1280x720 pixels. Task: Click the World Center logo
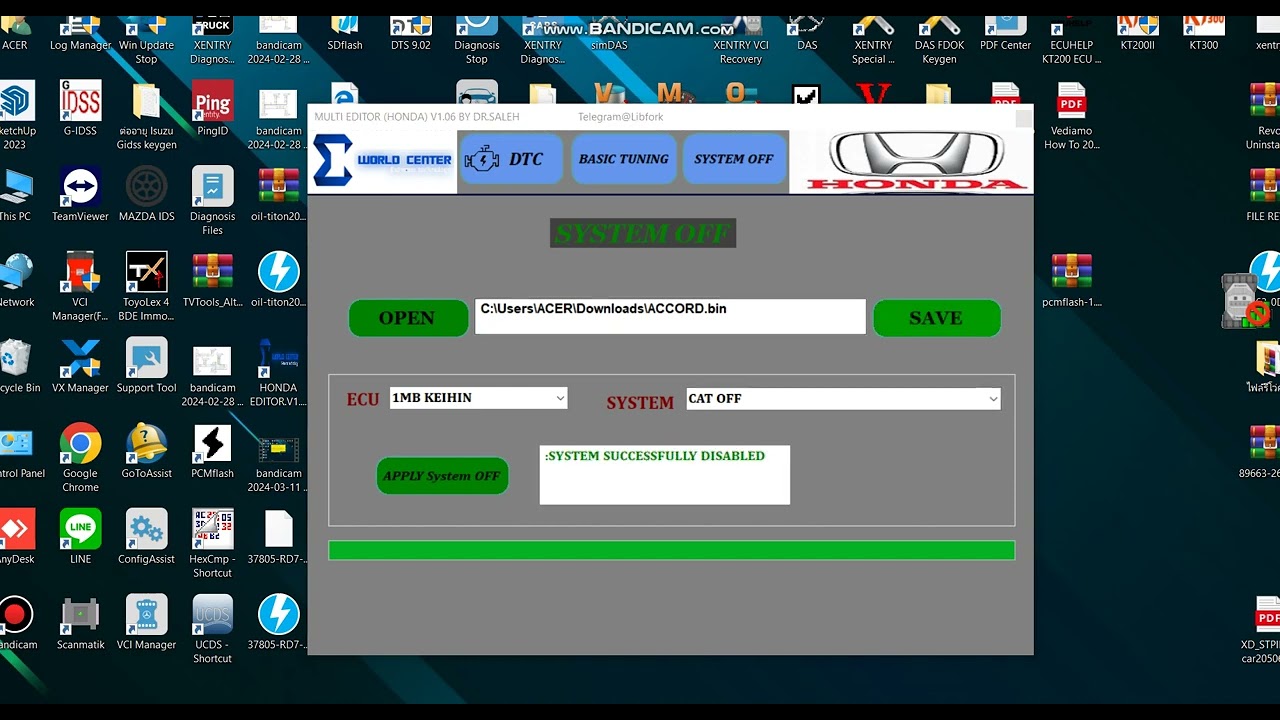[383, 160]
